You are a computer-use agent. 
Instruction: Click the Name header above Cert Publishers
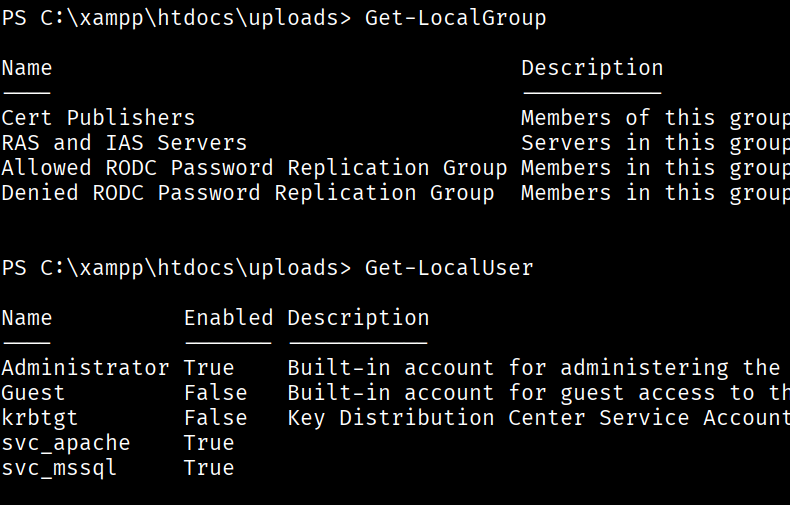click(x=27, y=68)
